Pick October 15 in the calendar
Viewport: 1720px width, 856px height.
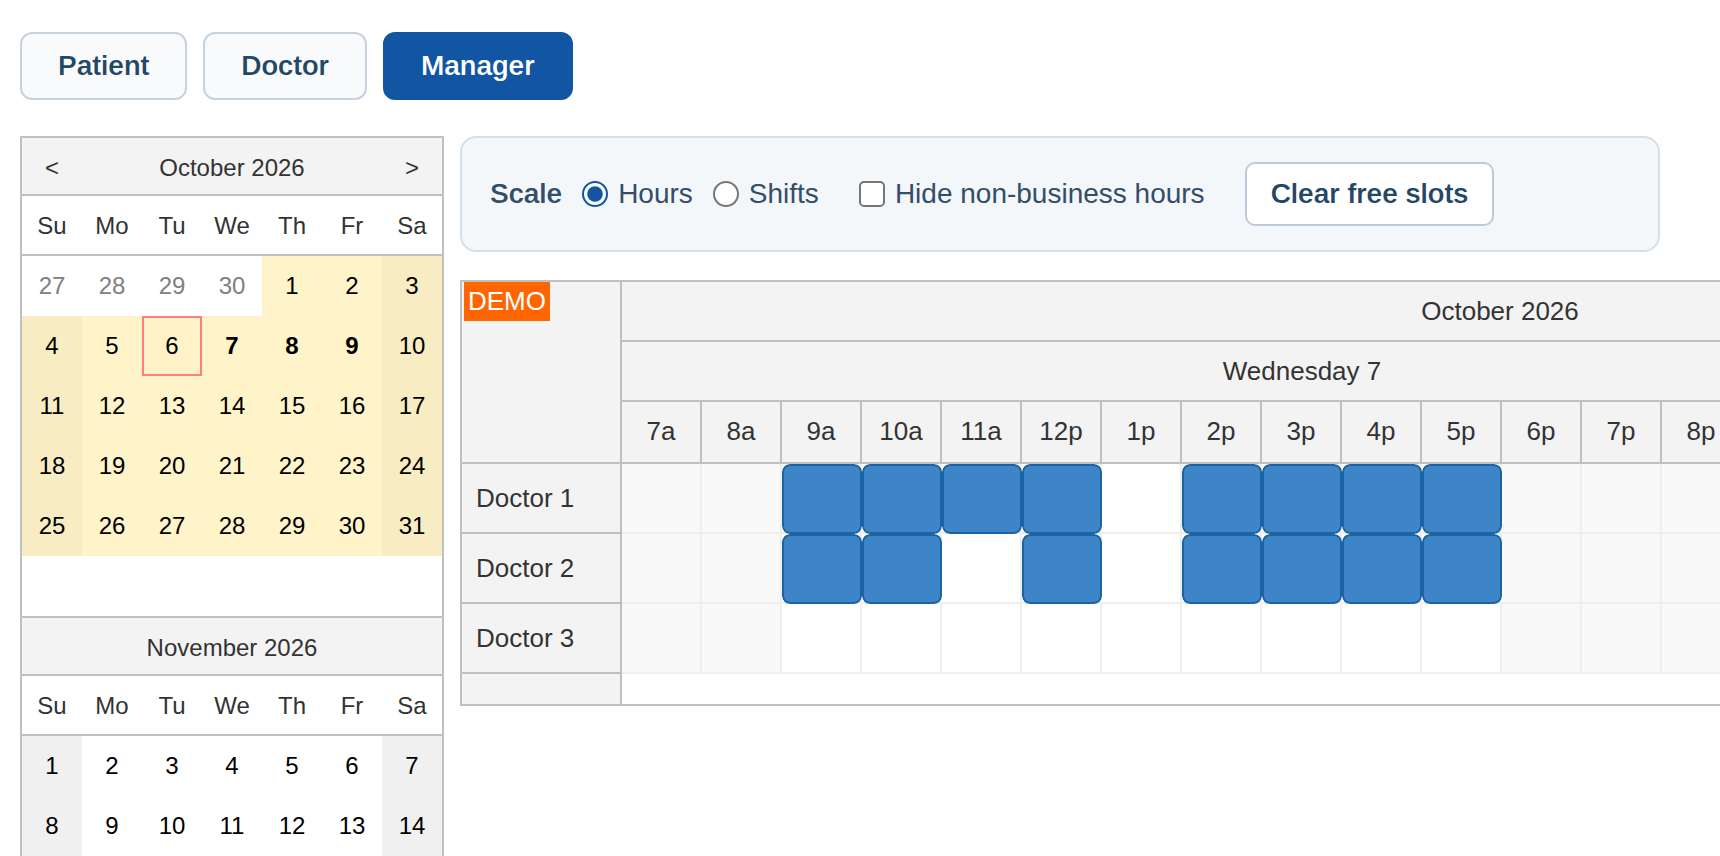pos(292,406)
